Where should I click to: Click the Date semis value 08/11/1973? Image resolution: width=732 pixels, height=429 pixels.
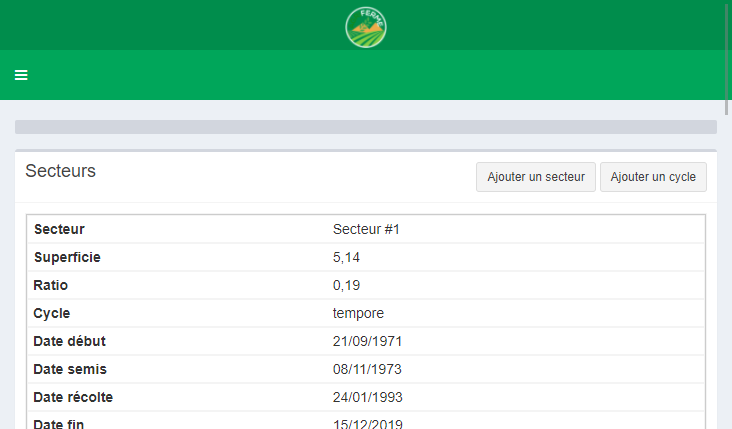[x=367, y=369]
